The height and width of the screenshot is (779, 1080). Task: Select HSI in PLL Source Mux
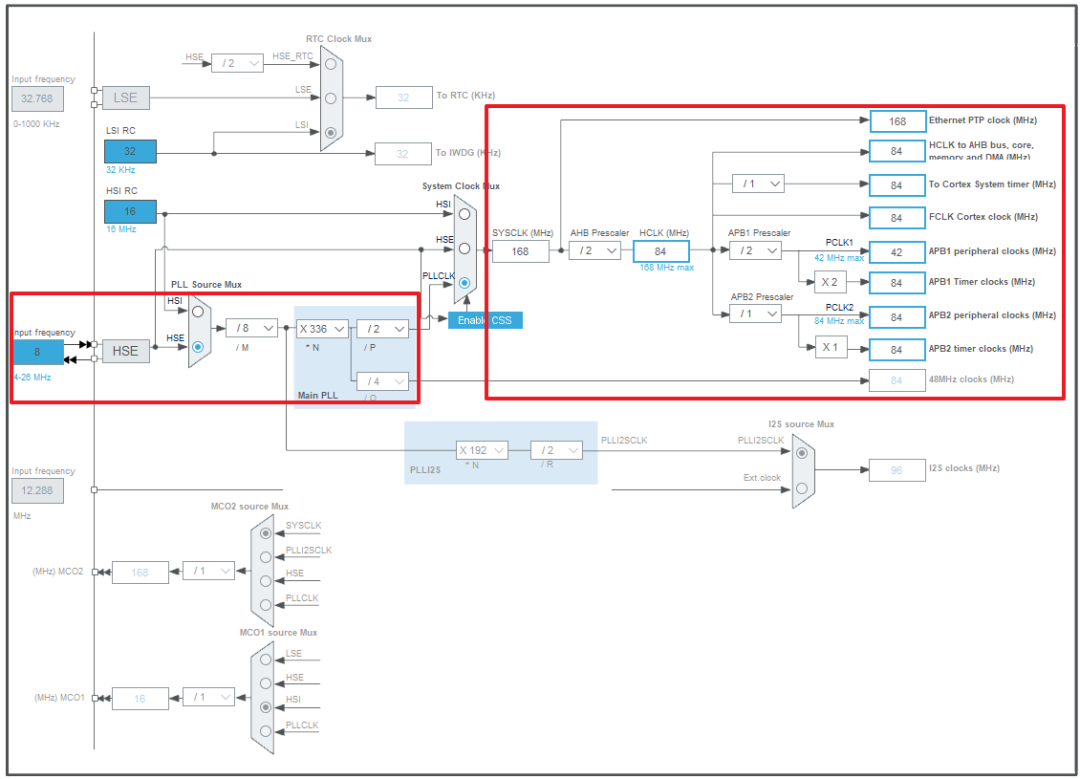(198, 311)
